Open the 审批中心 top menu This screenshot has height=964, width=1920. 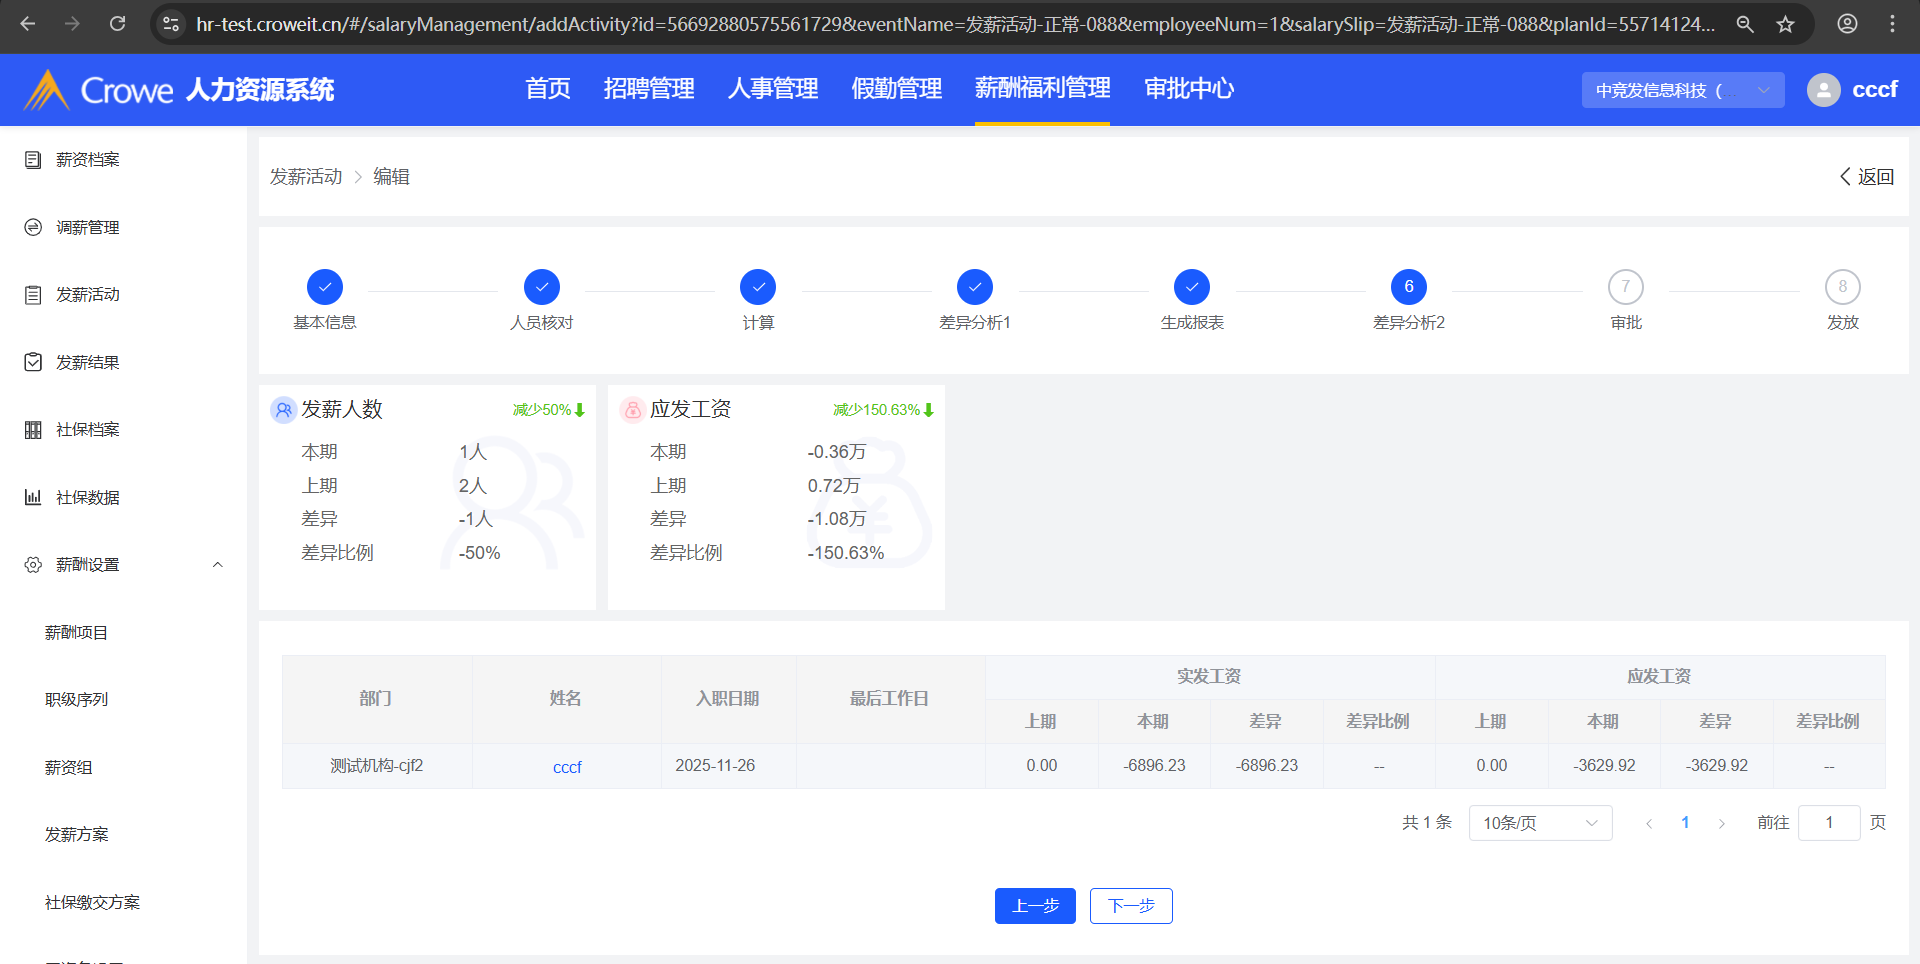click(x=1189, y=89)
